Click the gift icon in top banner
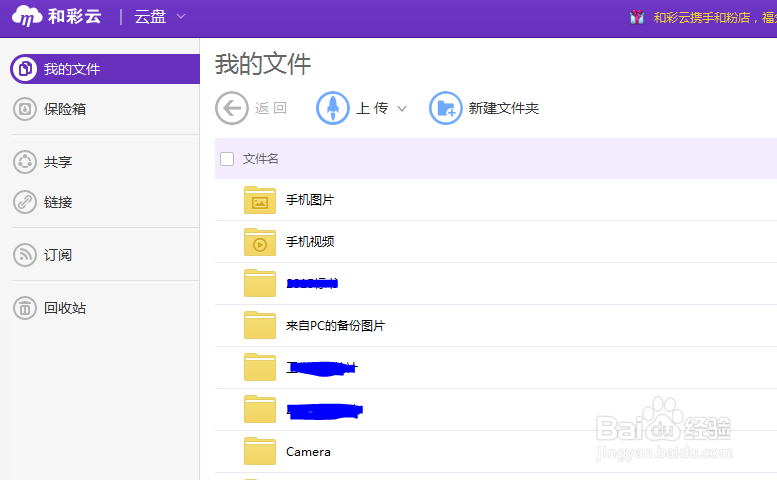The image size is (777, 480). tap(637, 18)
